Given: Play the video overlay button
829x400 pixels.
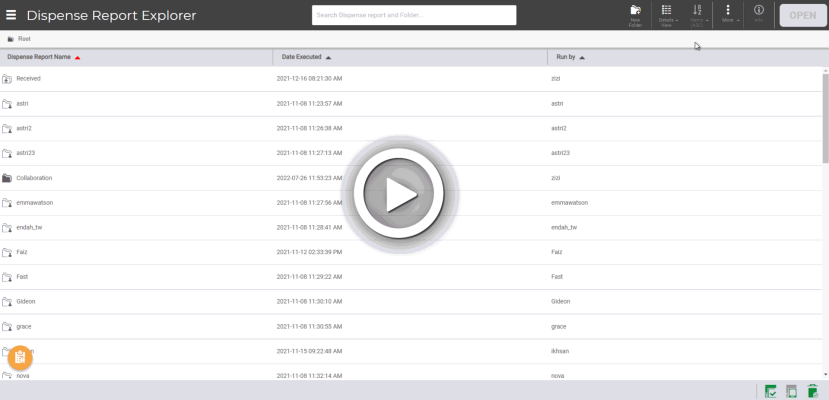Looking at the screenshot, I should [401, 194].
